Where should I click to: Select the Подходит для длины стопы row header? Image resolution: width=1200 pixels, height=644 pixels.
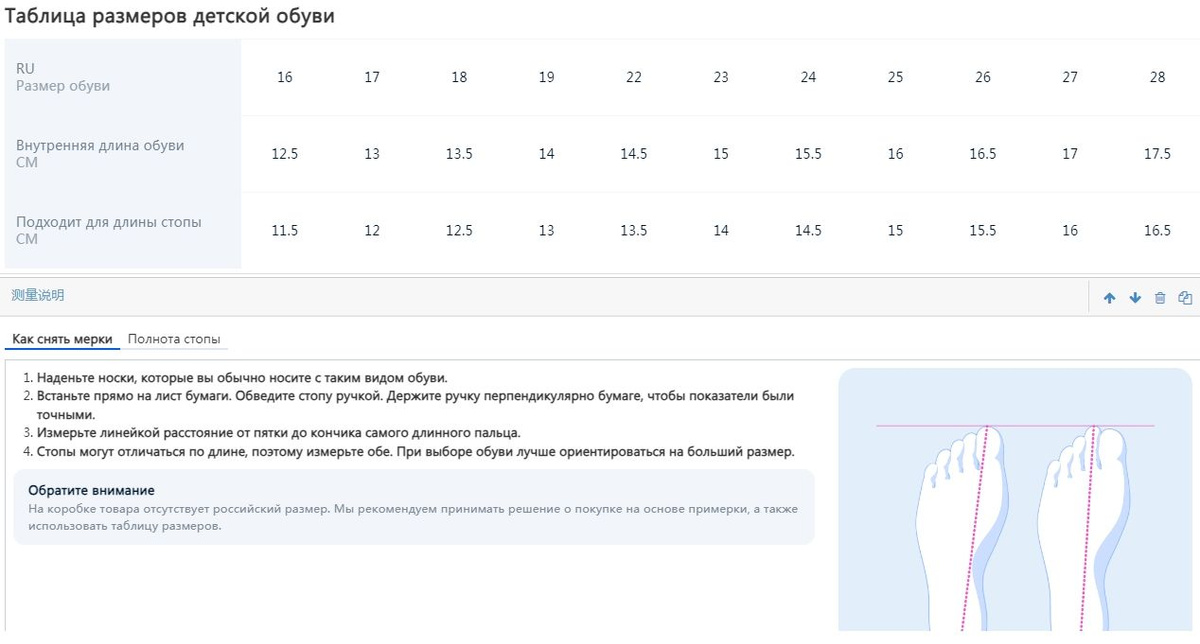click(x=123, y=230)
